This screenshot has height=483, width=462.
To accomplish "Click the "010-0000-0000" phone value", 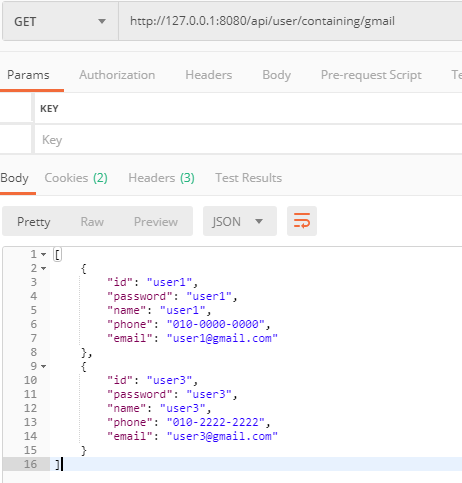I will pos(216,324).
